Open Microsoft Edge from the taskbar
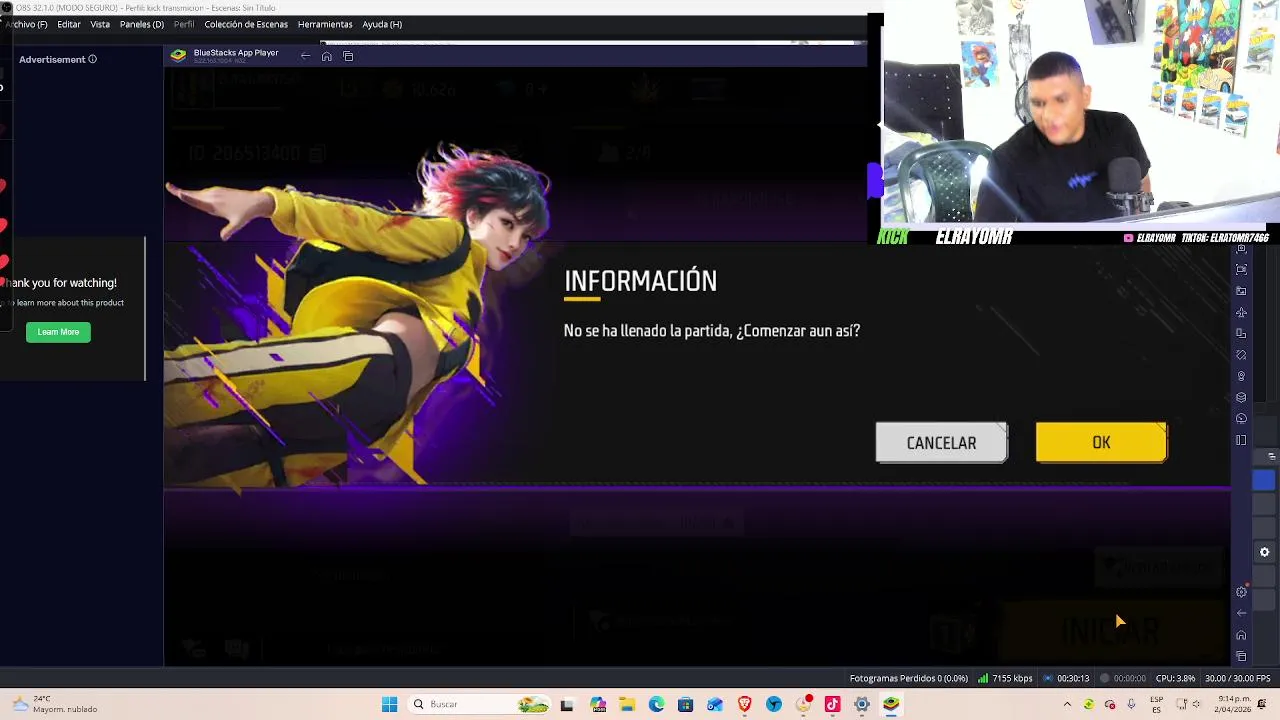 pos(656,704)
